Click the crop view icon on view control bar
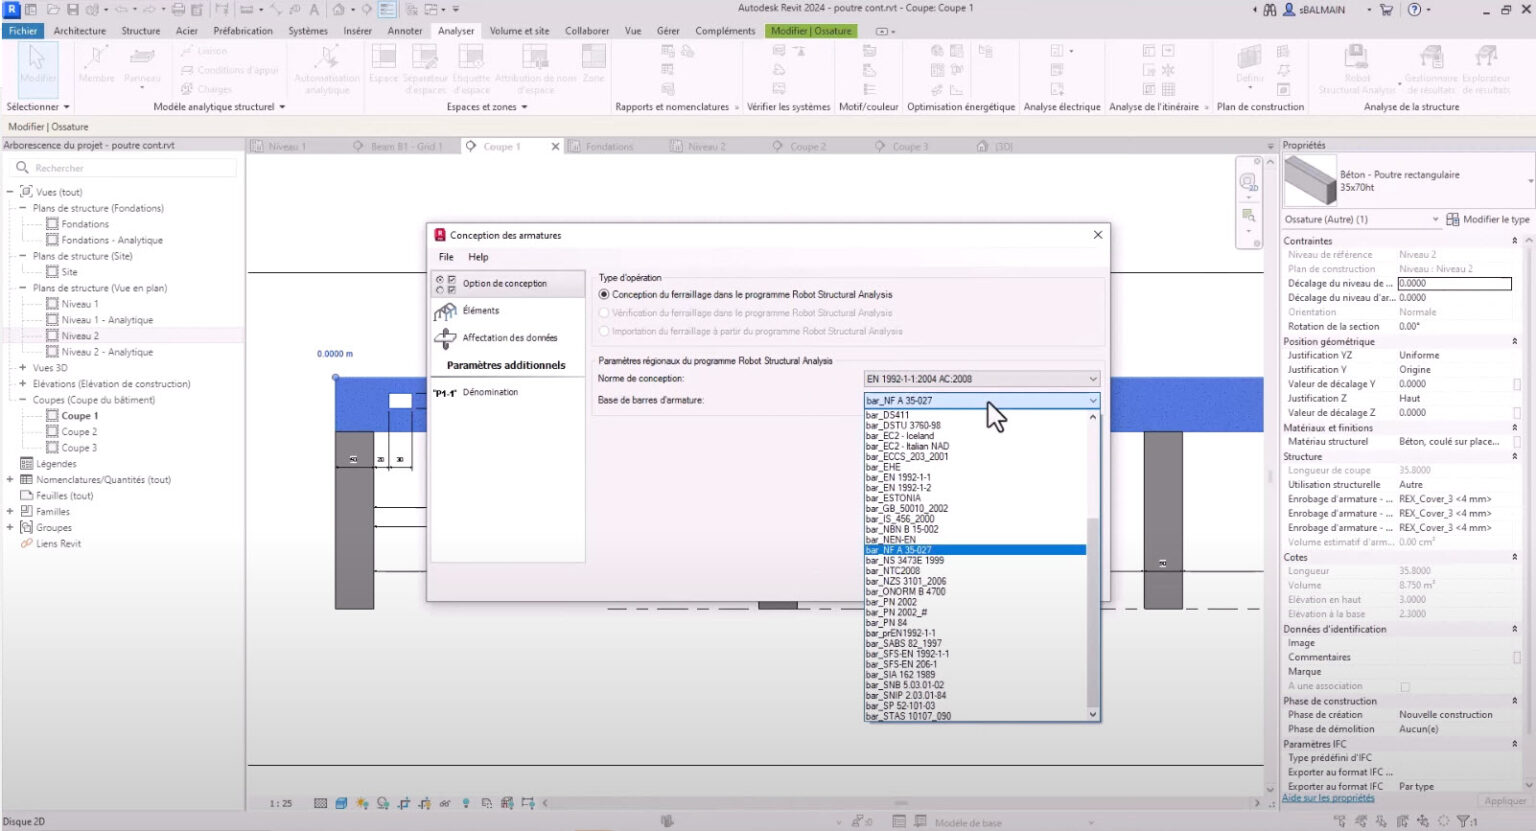Viewport: 1536px width, 831px height. 403,802
